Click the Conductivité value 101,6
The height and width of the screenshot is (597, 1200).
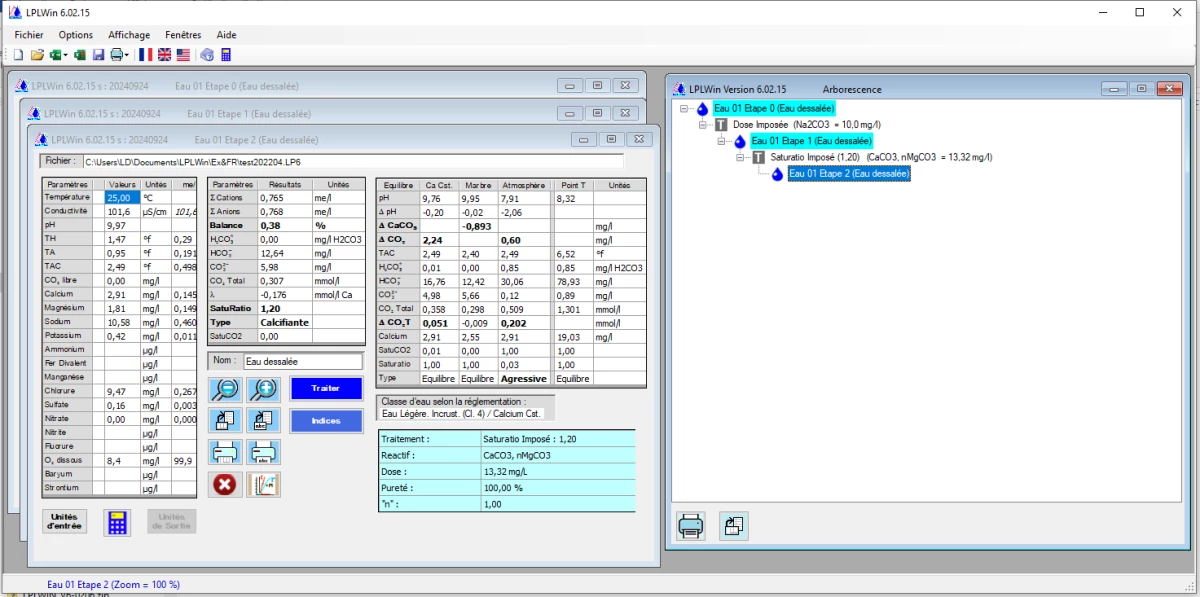pyautogui.click(x=122, y=211)
